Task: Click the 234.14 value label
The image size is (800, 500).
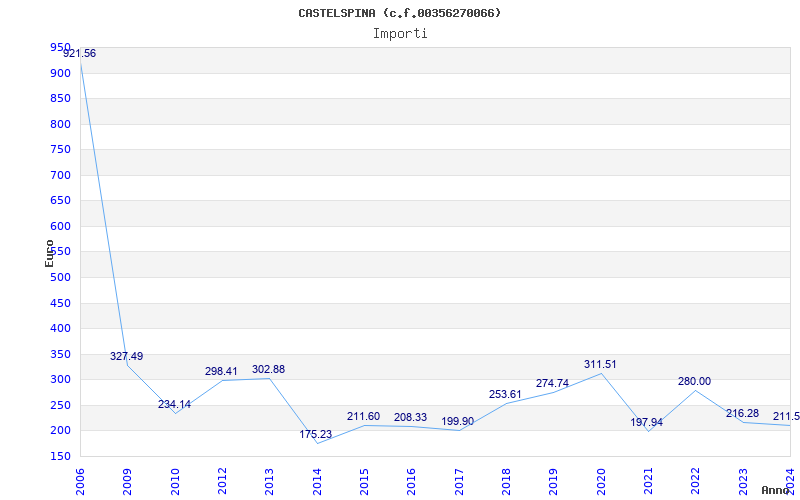Action: [174, 404]
